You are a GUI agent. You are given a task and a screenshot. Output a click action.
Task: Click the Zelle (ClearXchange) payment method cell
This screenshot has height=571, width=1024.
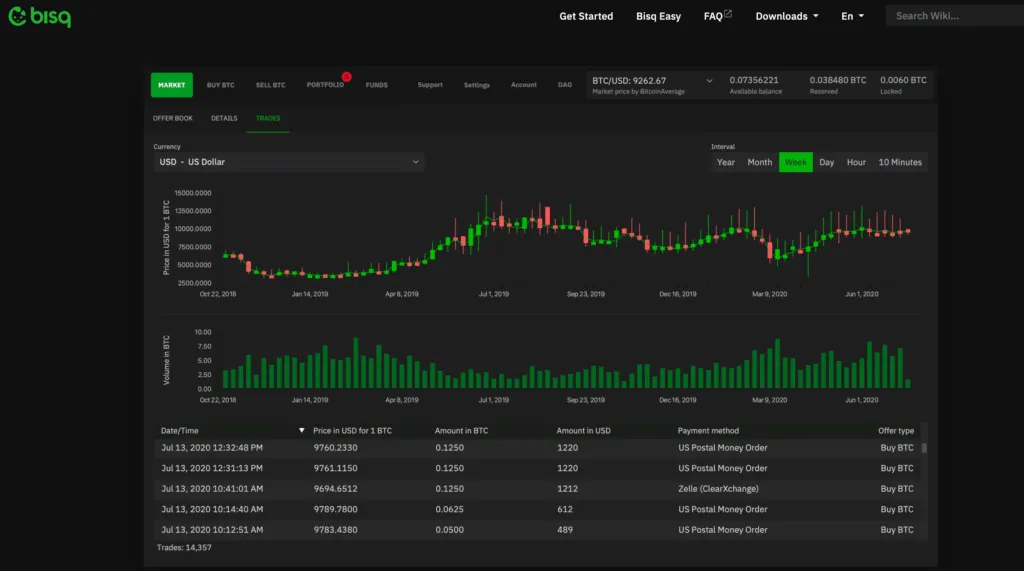click(718, 489)
